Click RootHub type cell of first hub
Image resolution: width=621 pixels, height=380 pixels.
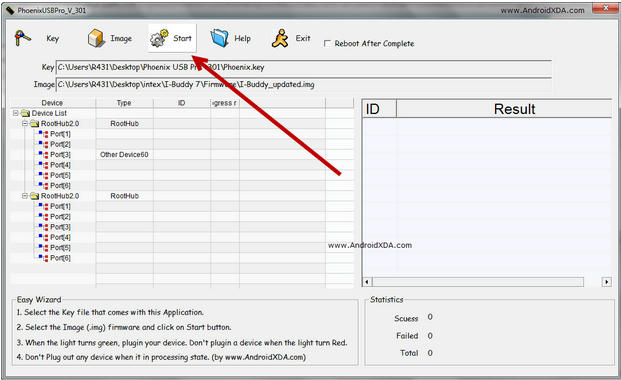(x=124, y=124)
